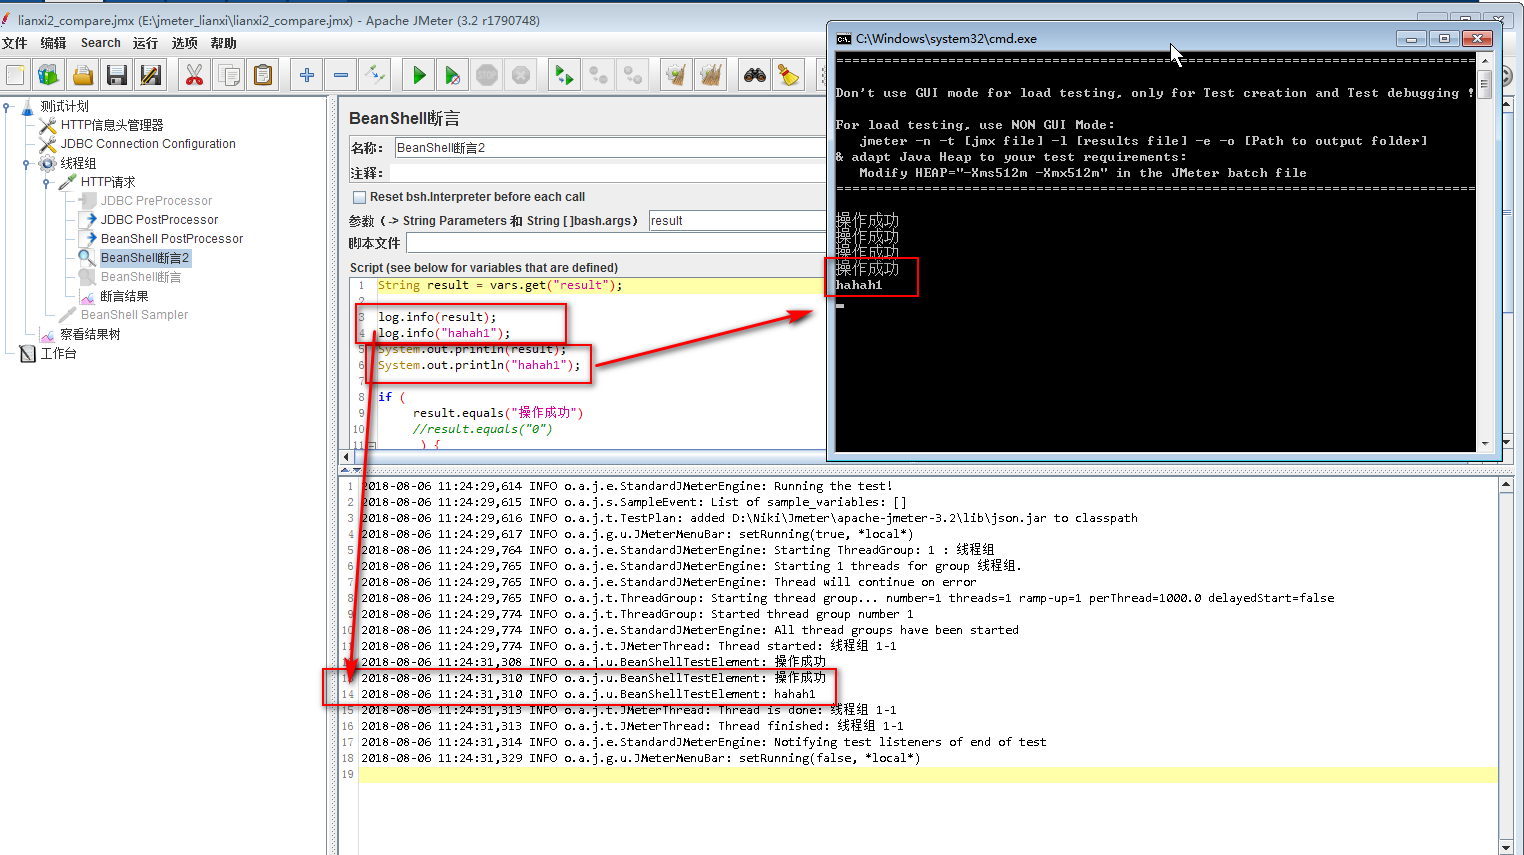Click the Remote stop all icon
The image size is (1524, 855).
pos(599,75)
